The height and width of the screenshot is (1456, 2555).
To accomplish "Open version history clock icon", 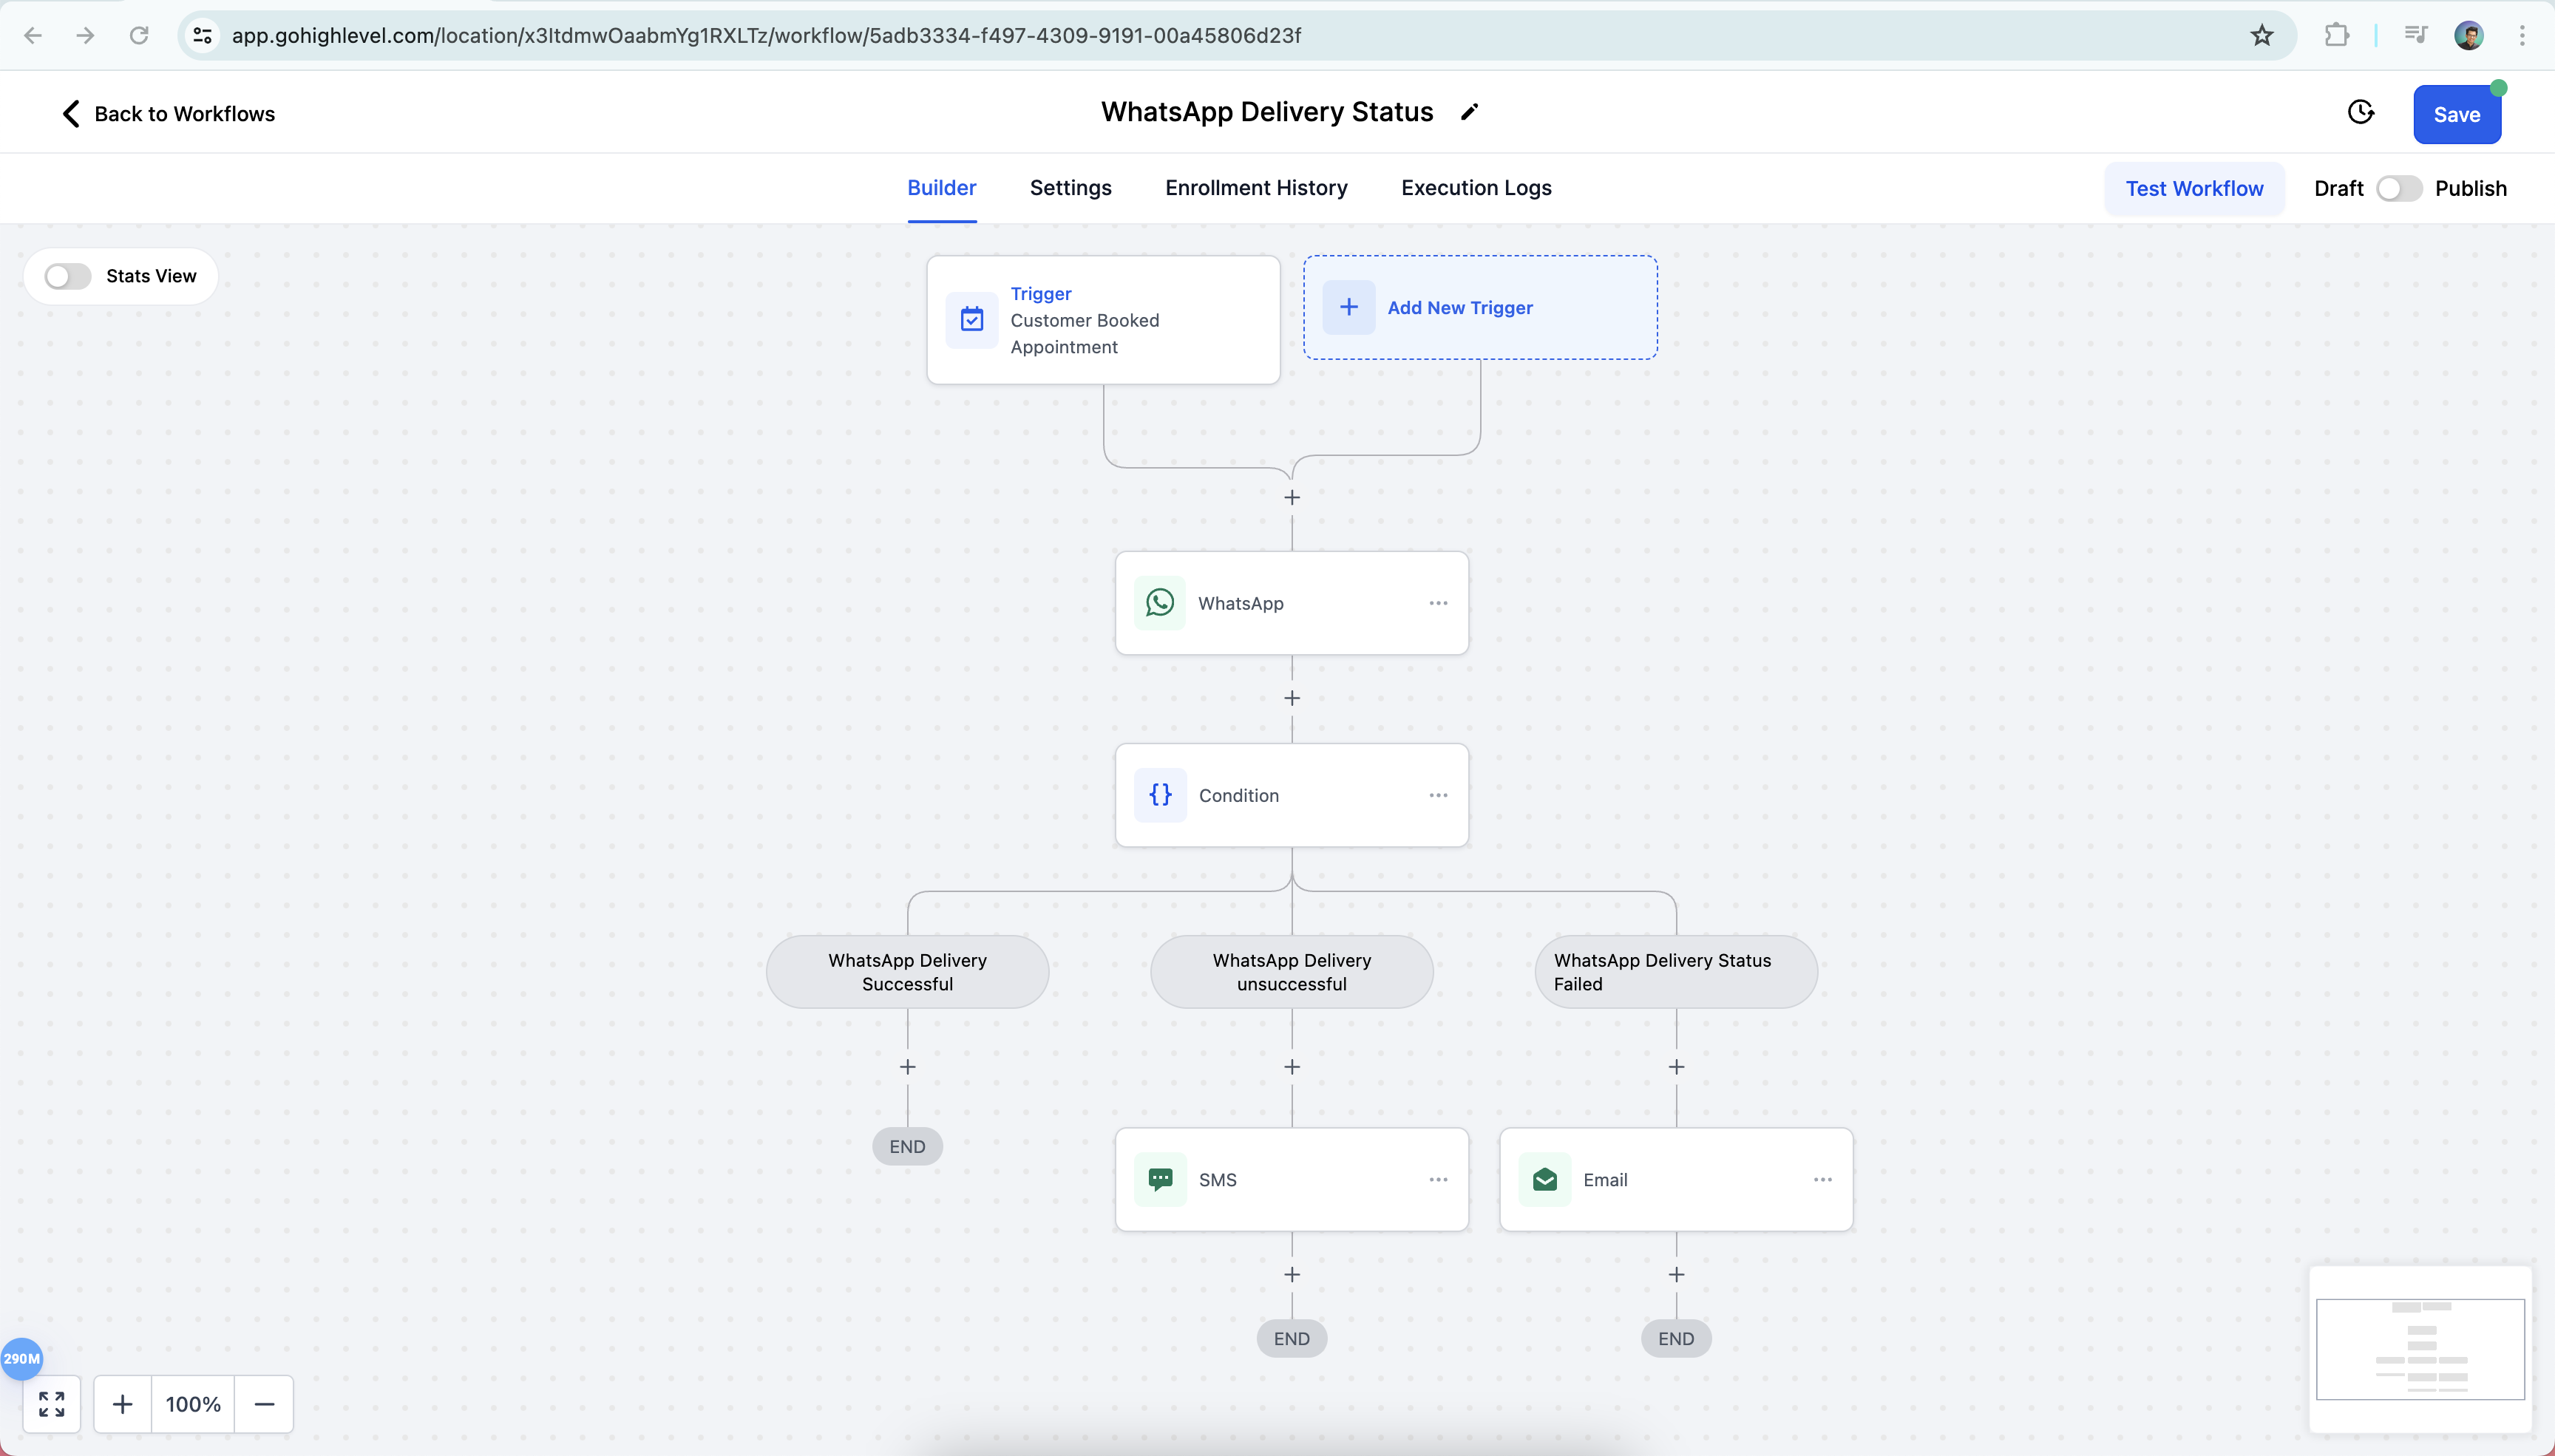I will (x=2360, y=113).
